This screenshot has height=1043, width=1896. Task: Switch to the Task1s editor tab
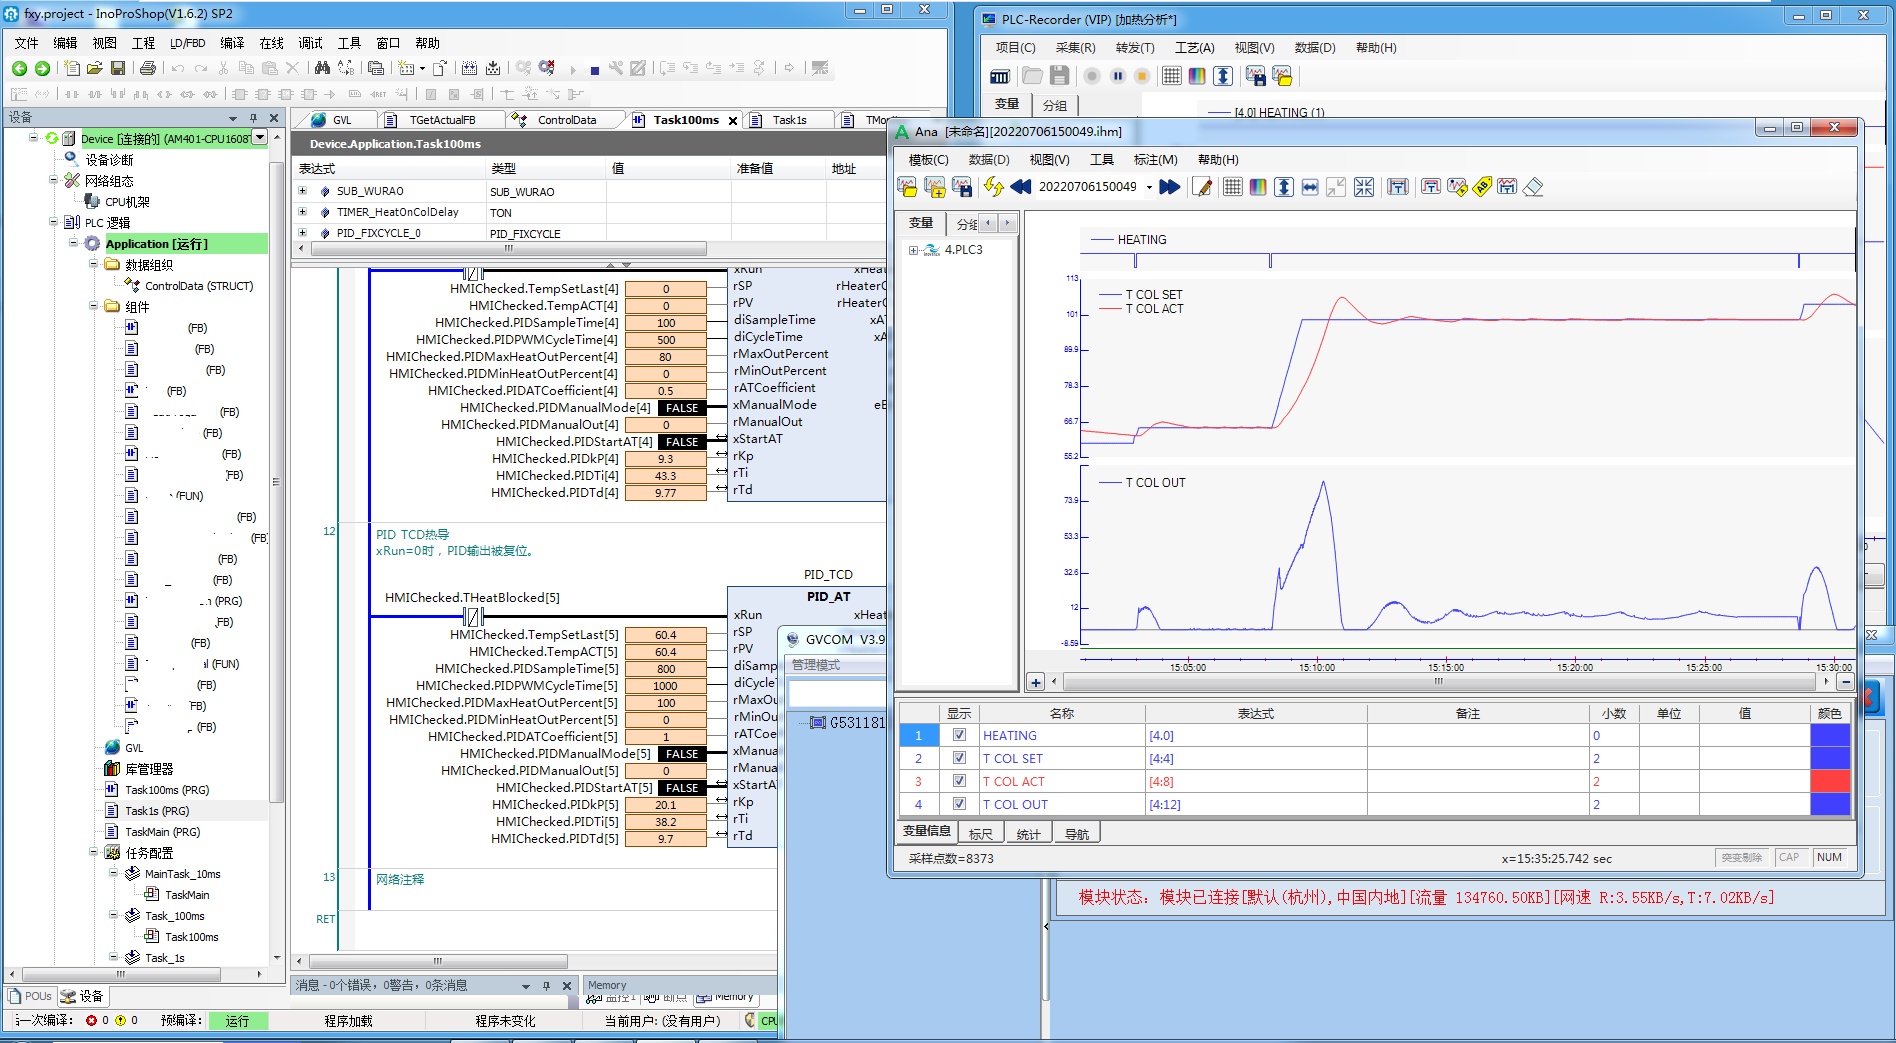[x=789, y=119]
